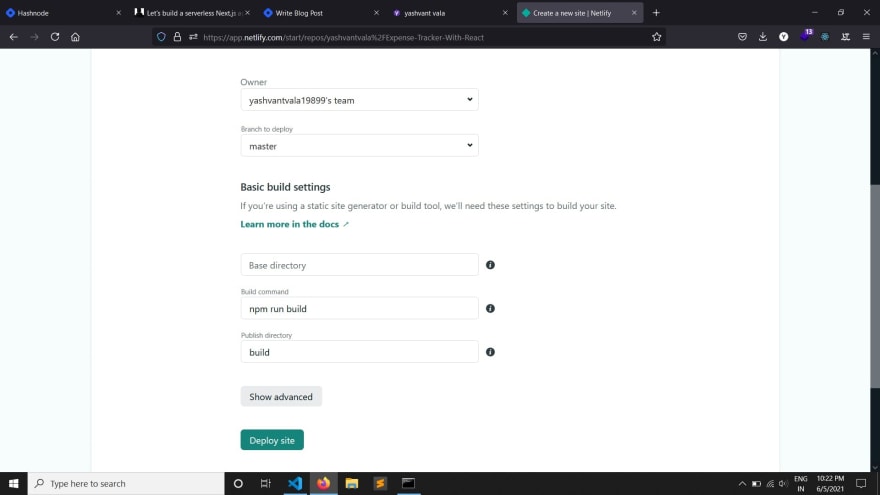This screenshot has height=495, width=880.
Task: Open the terminal app in taskbar
Action: [409, 483]
